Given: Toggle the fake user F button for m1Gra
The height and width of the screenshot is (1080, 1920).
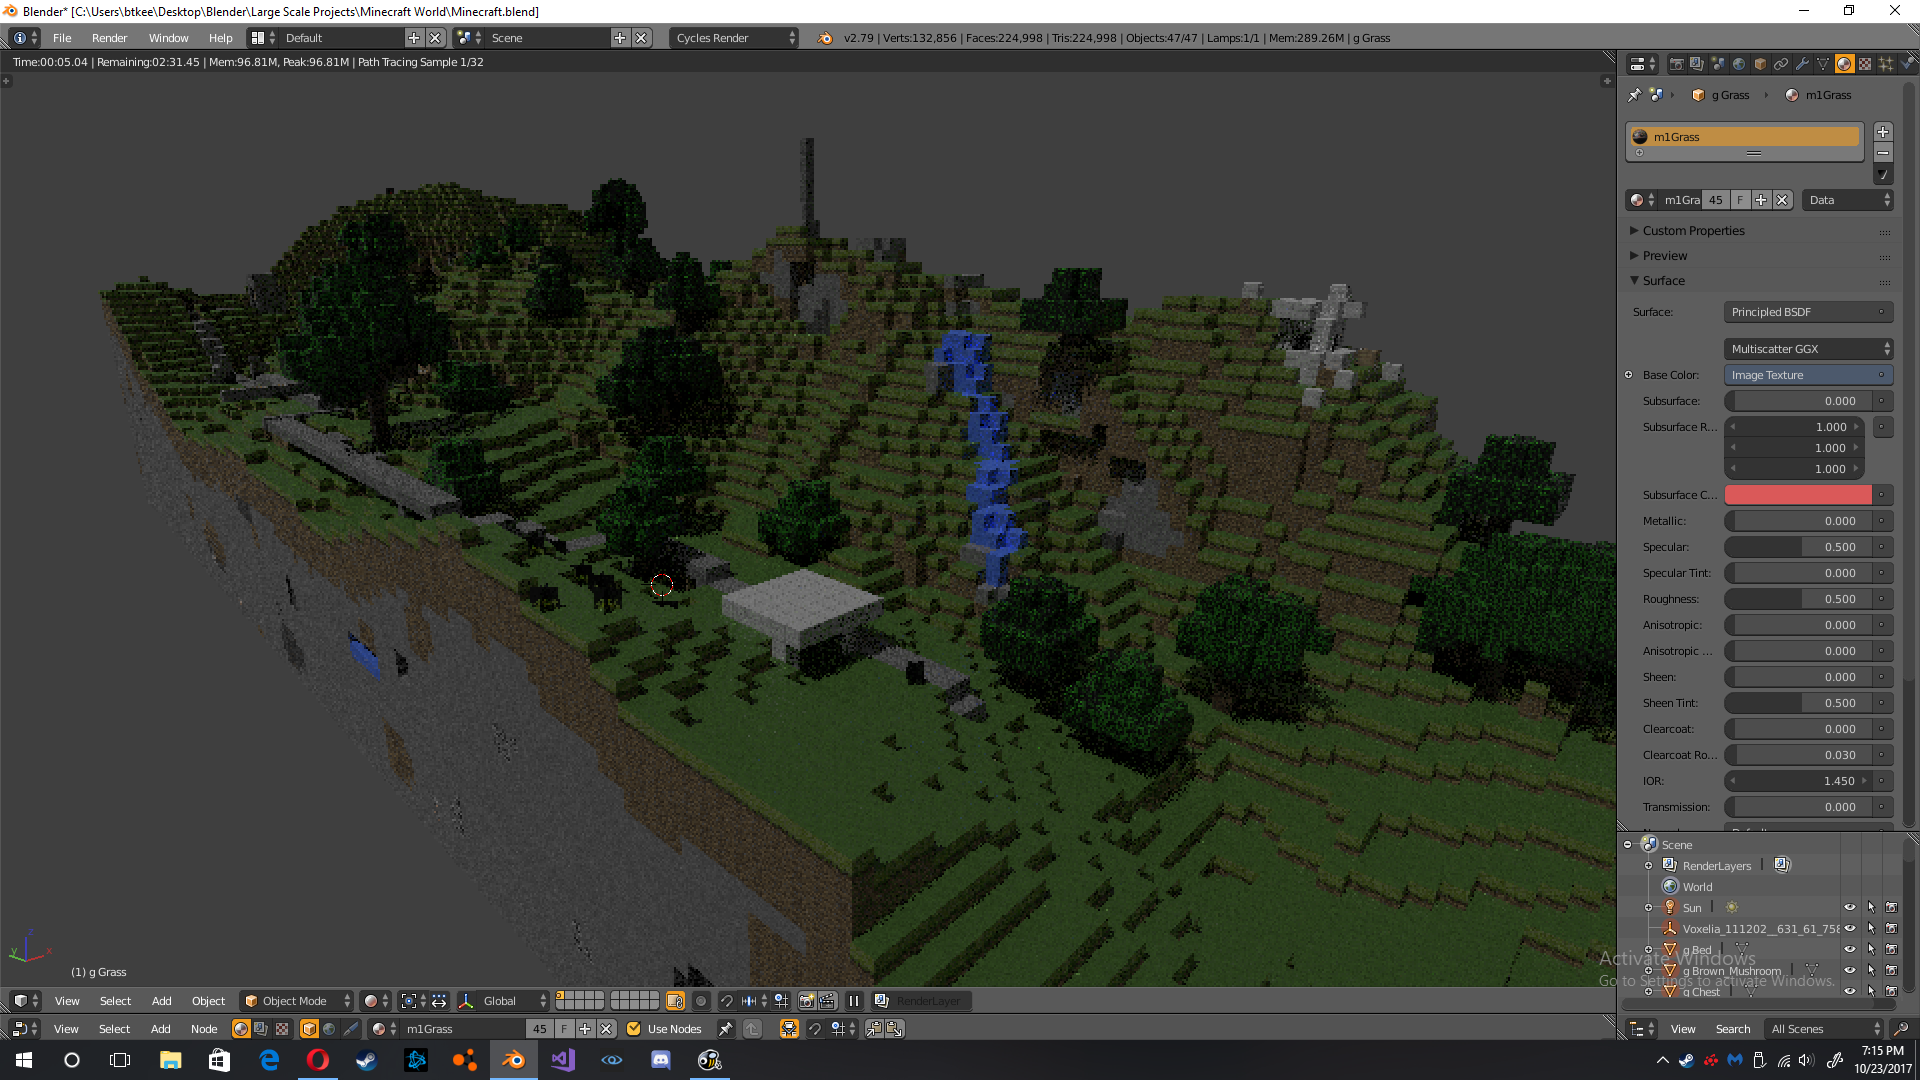Looking at the screenshot, I should pos(1741,200).
